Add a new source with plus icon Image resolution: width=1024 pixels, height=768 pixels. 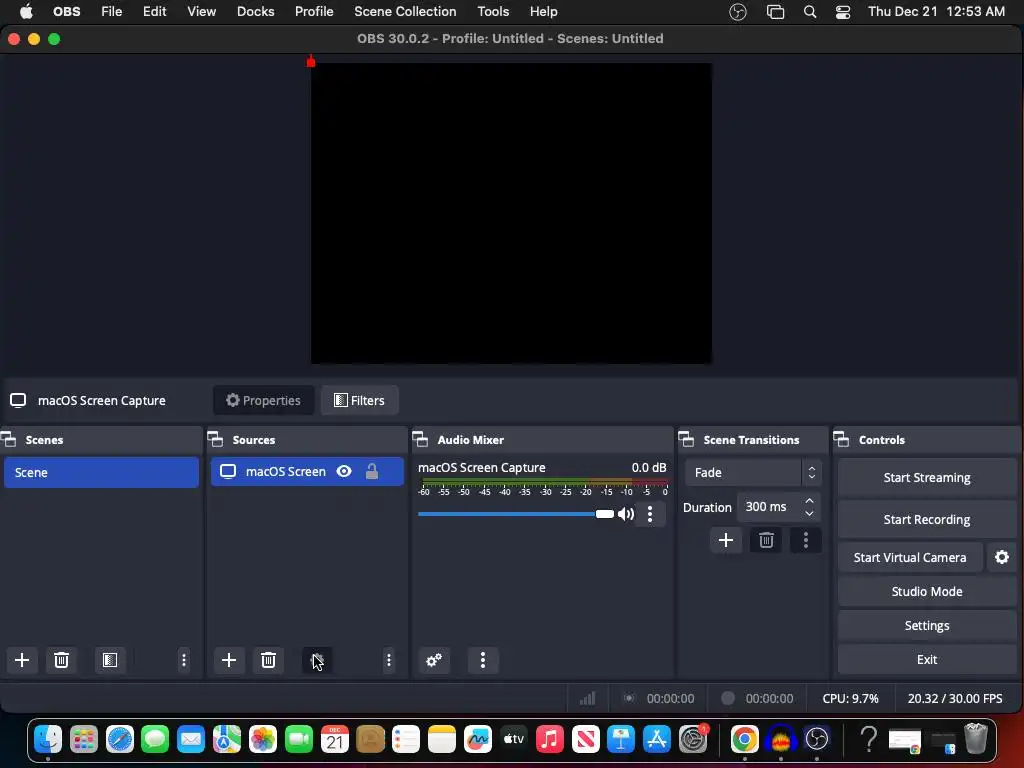(x=229, y=660)
